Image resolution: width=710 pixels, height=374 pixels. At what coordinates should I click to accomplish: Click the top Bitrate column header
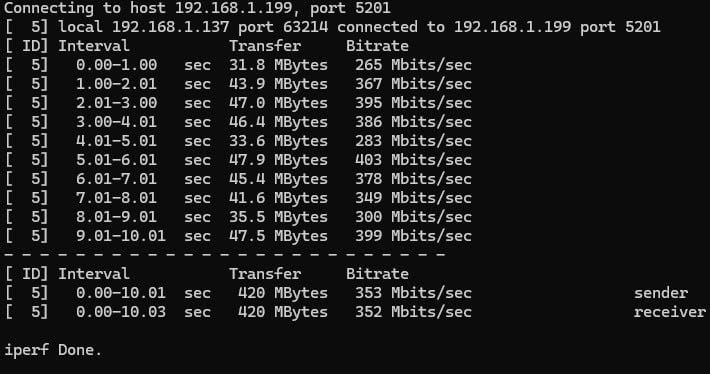click(x=377, y=46)
